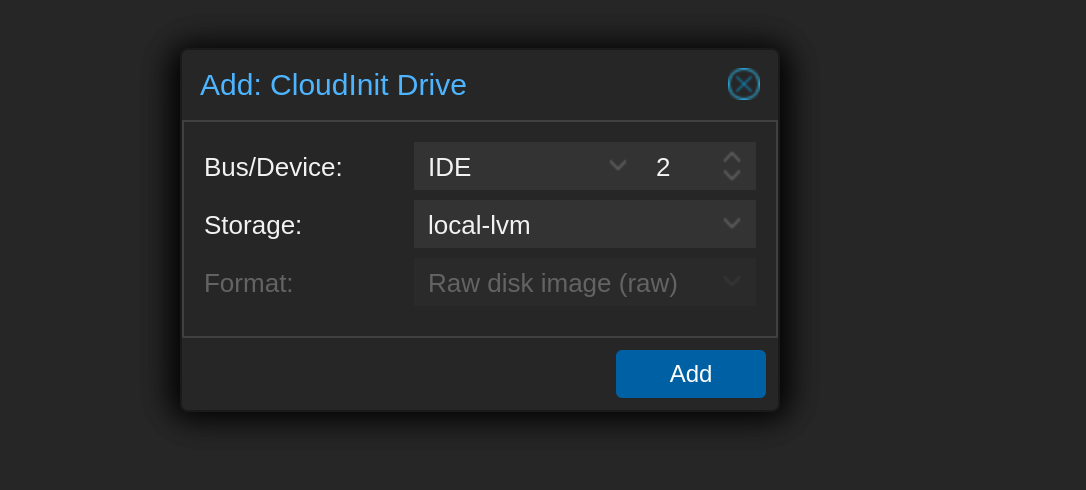Click the gap between IDE arrow and number

pyautogui.click(x=637, y=166)
